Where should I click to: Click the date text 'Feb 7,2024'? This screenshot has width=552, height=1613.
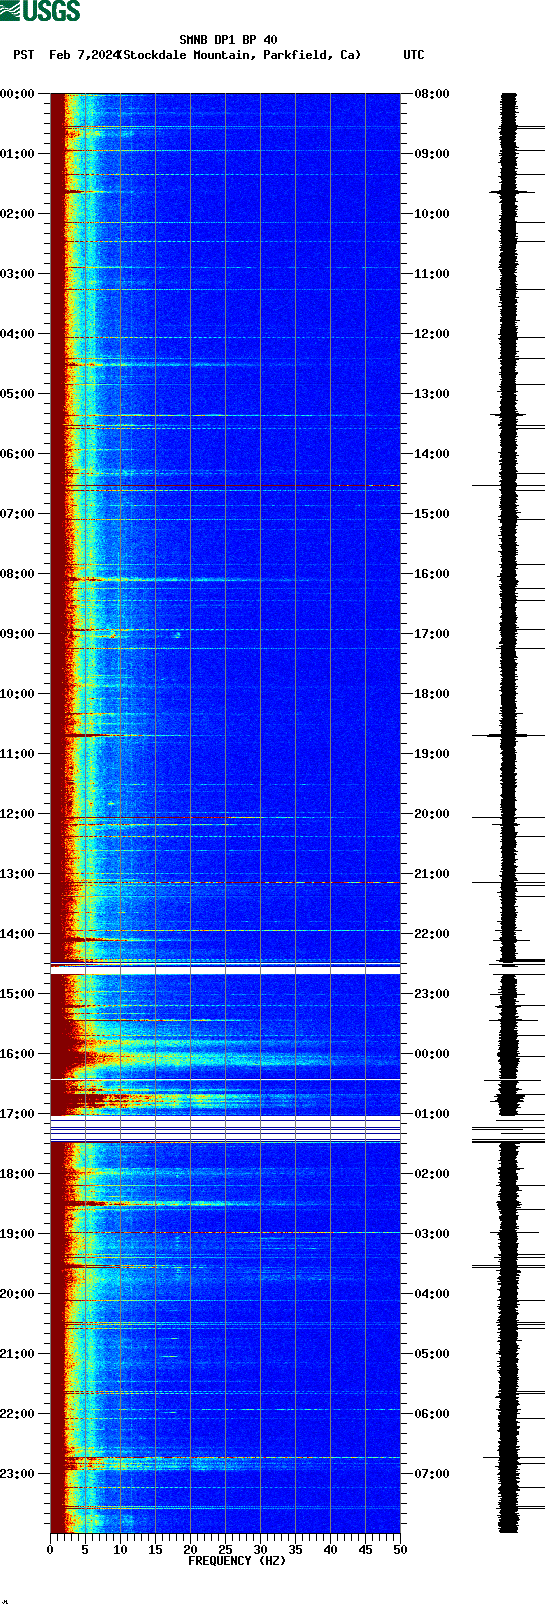click(x=84, y=55)
